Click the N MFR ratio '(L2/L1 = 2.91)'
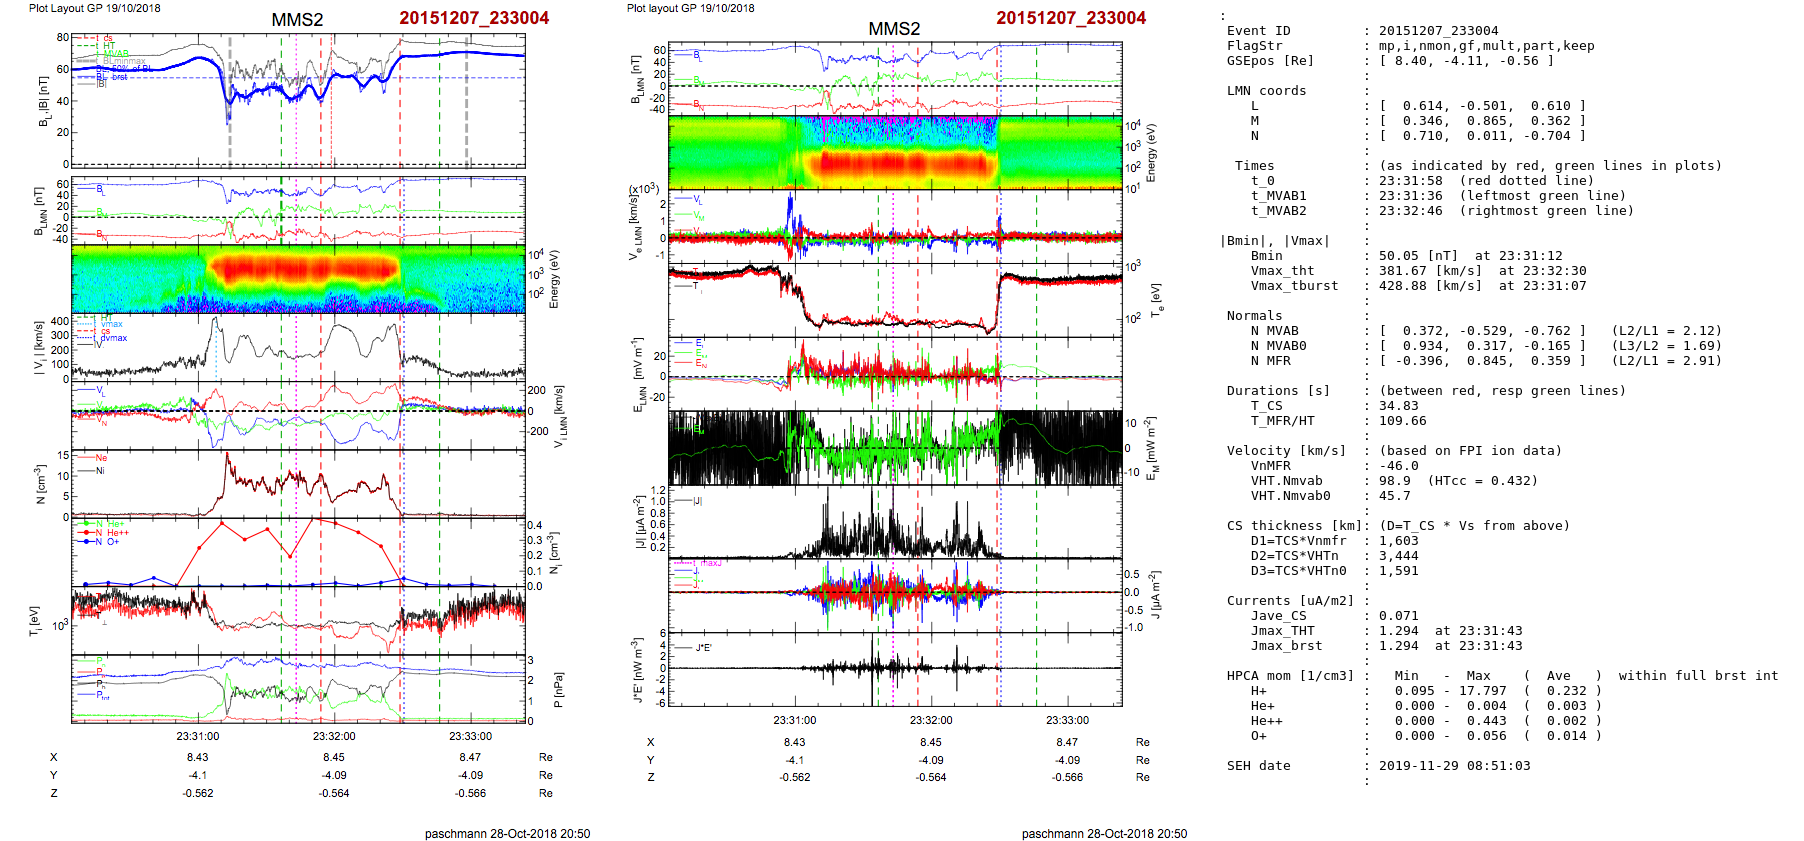 (x=1666, y=361)
